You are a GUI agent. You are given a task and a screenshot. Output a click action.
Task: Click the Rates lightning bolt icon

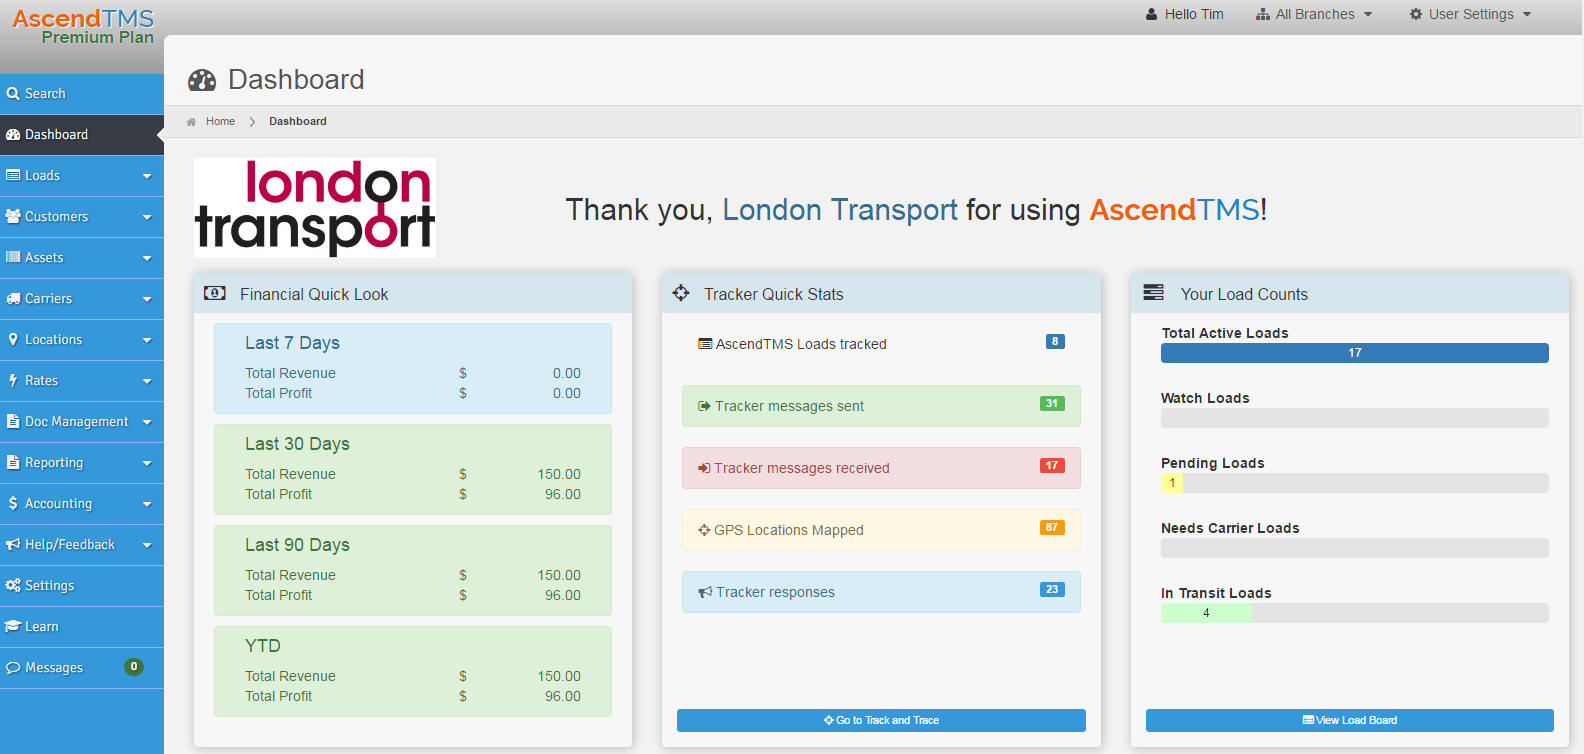13,380
